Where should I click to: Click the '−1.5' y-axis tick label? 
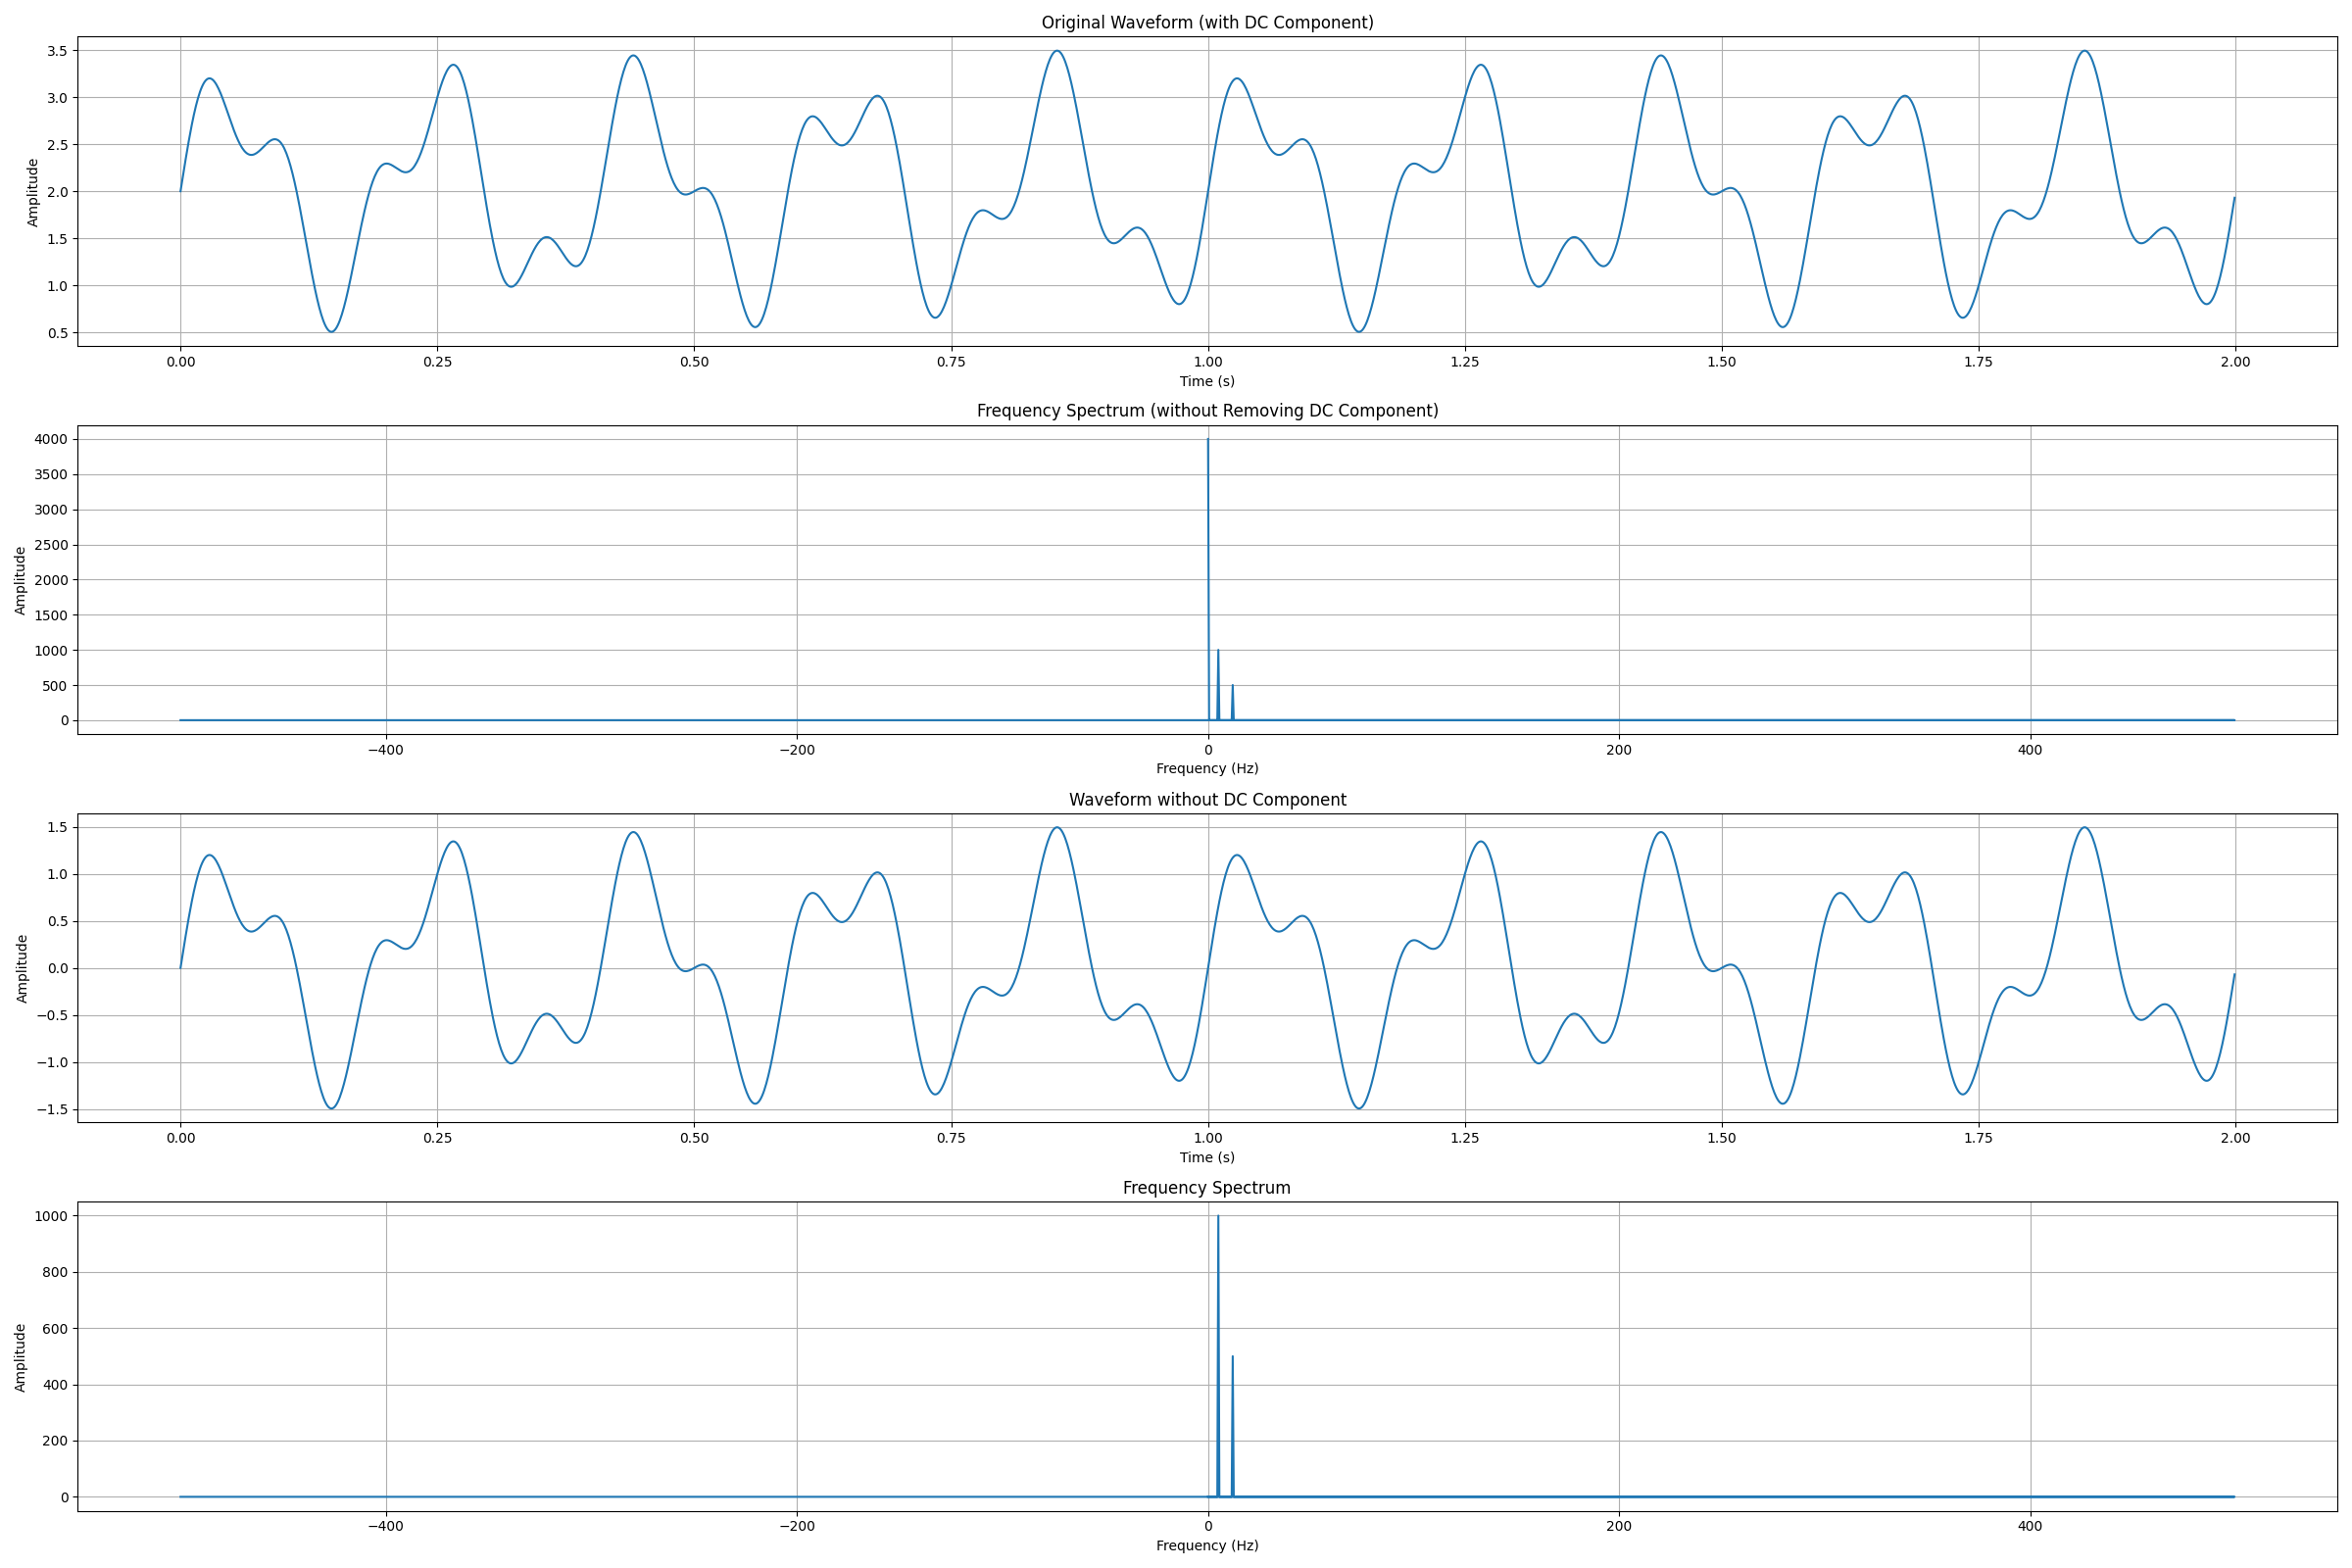(51, 1109)
